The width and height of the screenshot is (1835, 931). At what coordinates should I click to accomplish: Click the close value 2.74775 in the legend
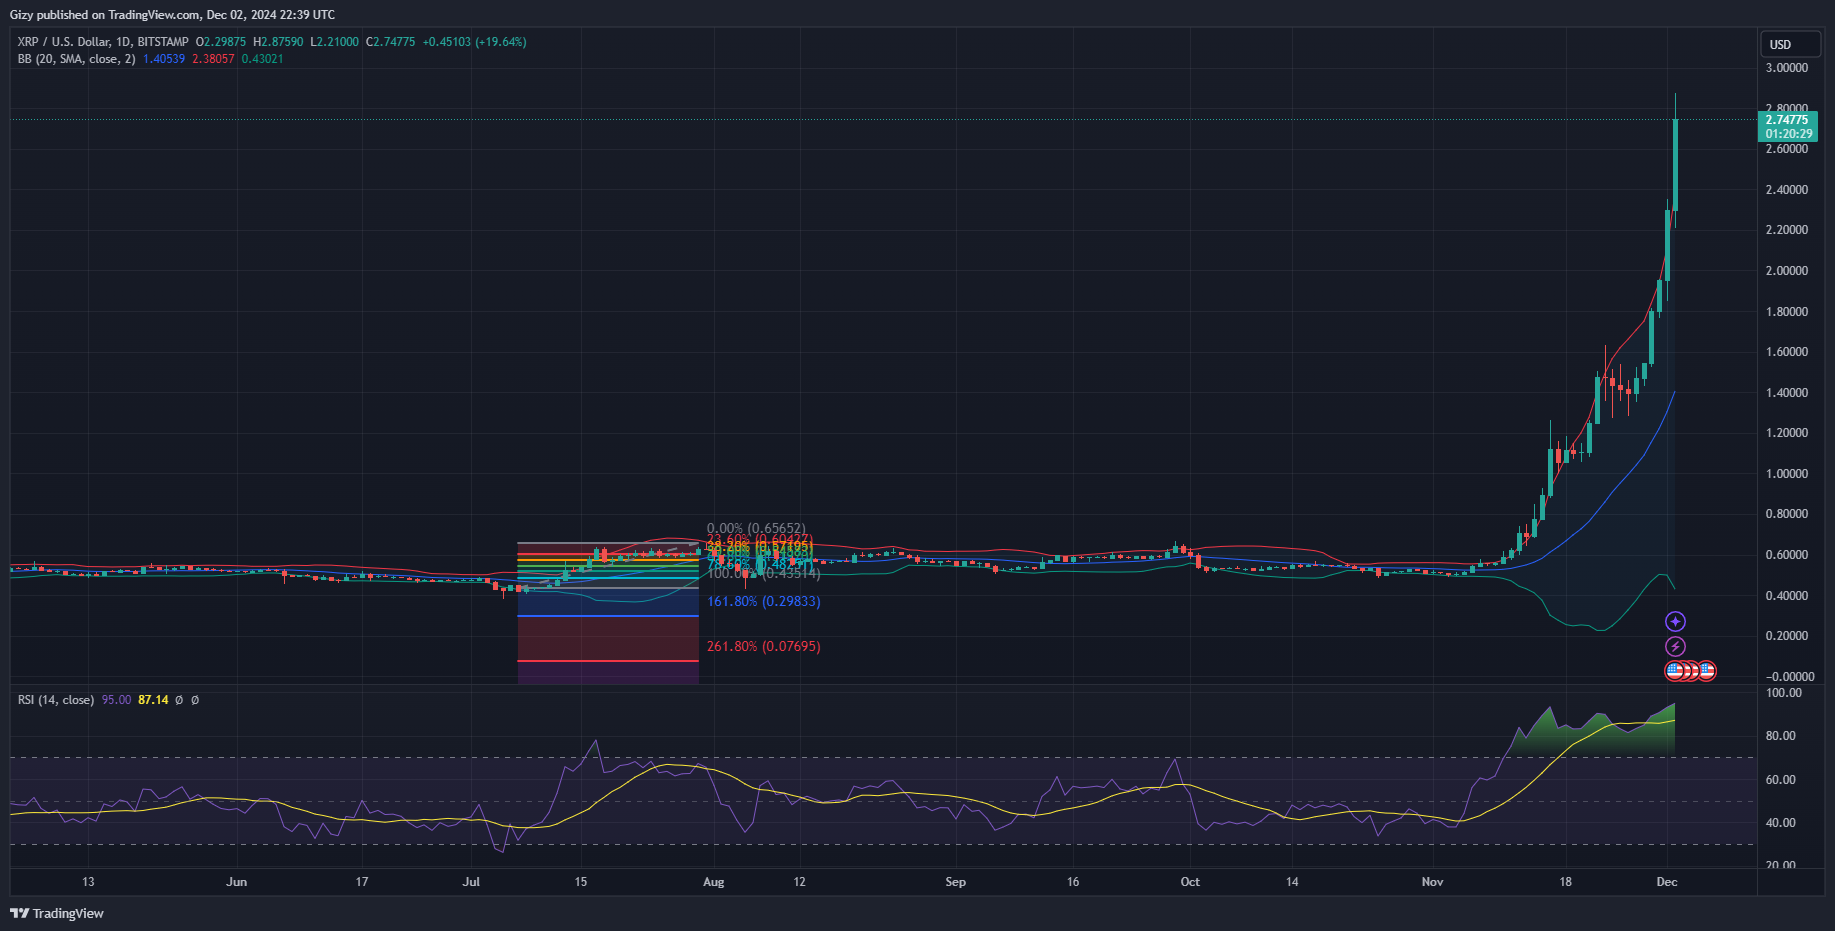coord(395,42)
